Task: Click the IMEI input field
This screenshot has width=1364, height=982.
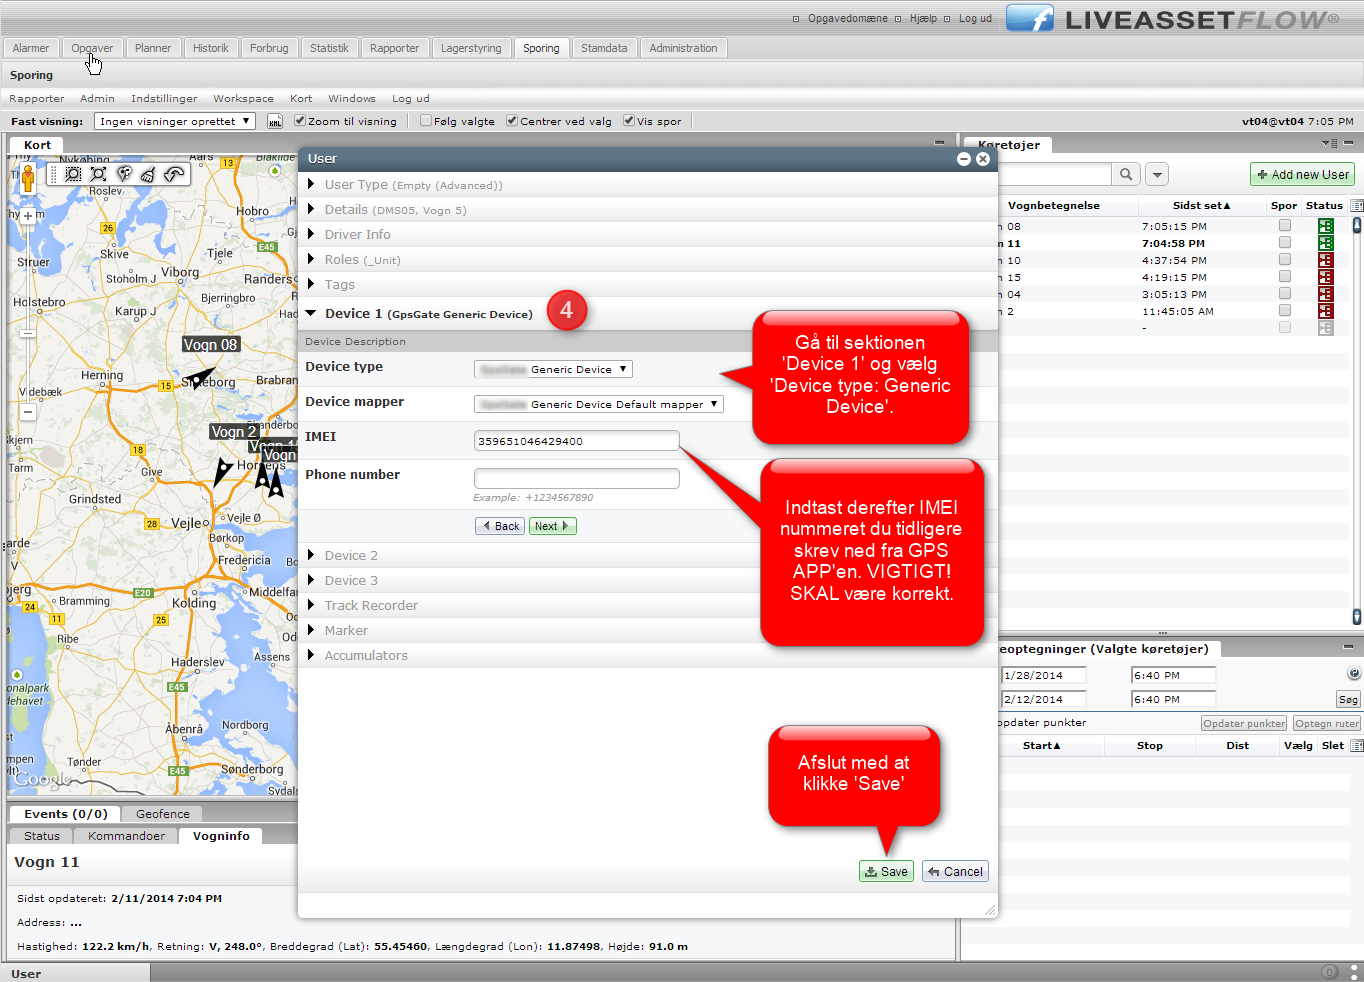Action: (x=576, y=441)
